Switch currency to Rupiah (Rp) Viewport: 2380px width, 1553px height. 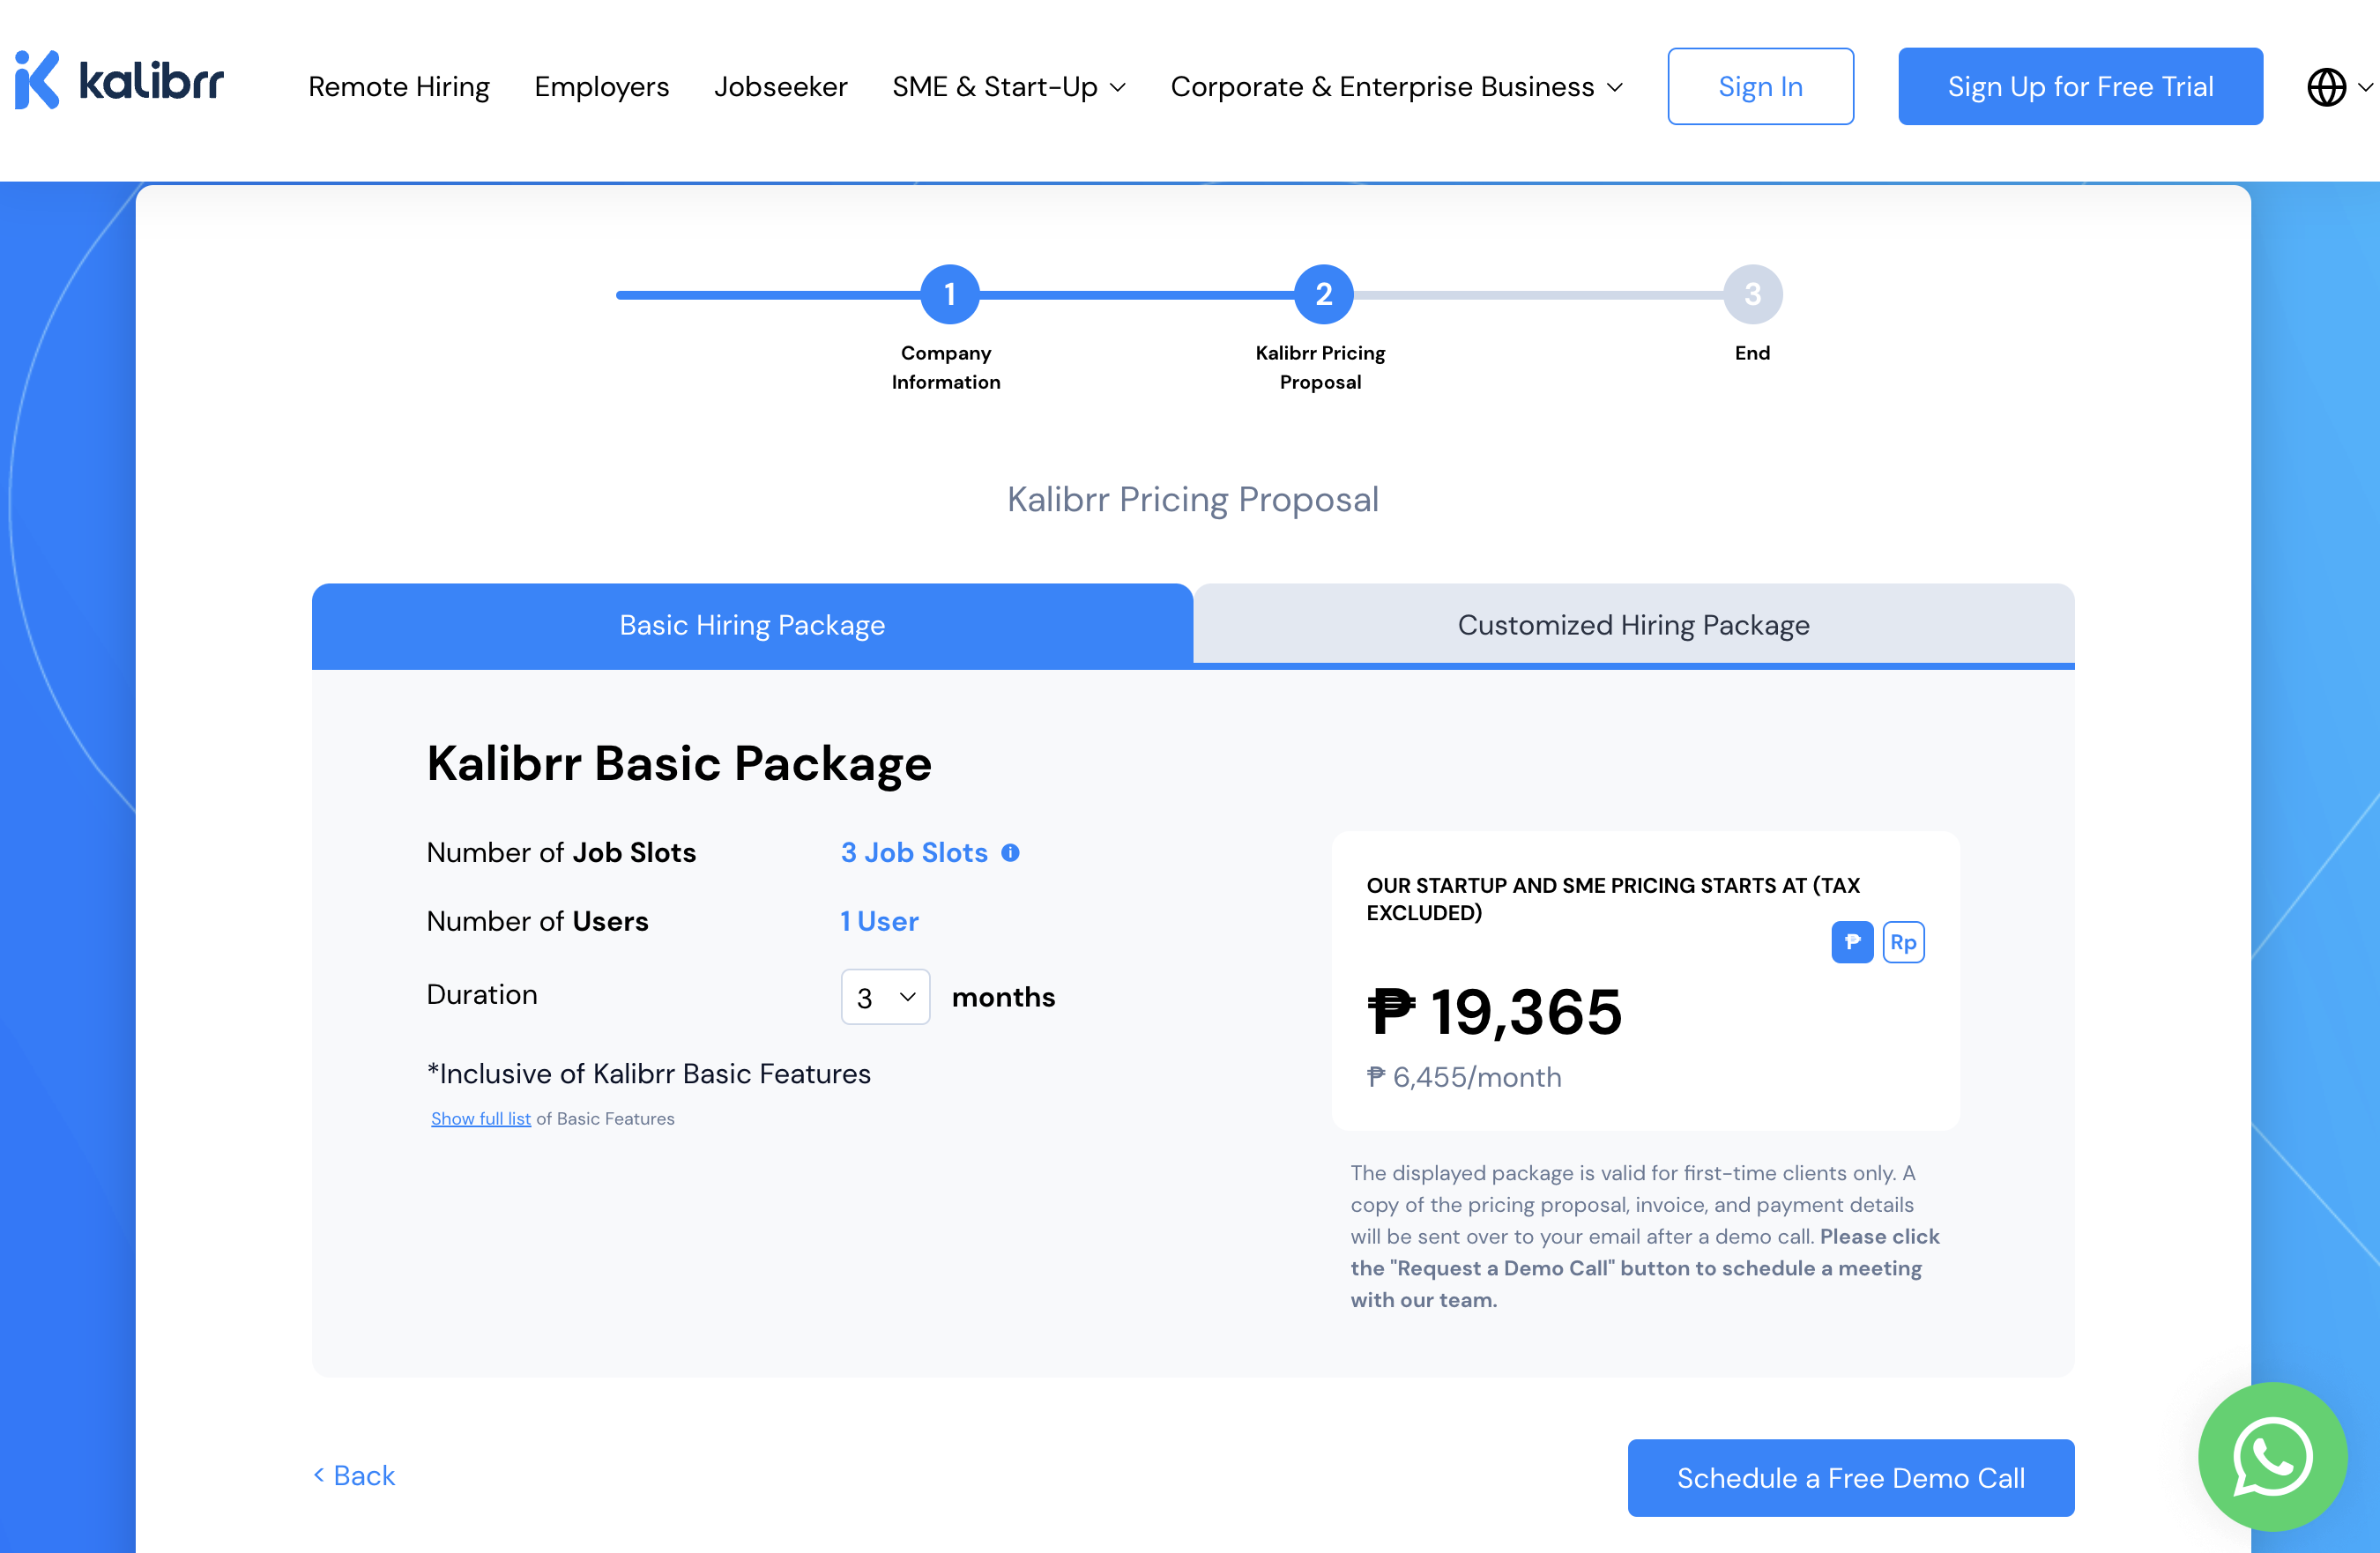coord(1902,942)
